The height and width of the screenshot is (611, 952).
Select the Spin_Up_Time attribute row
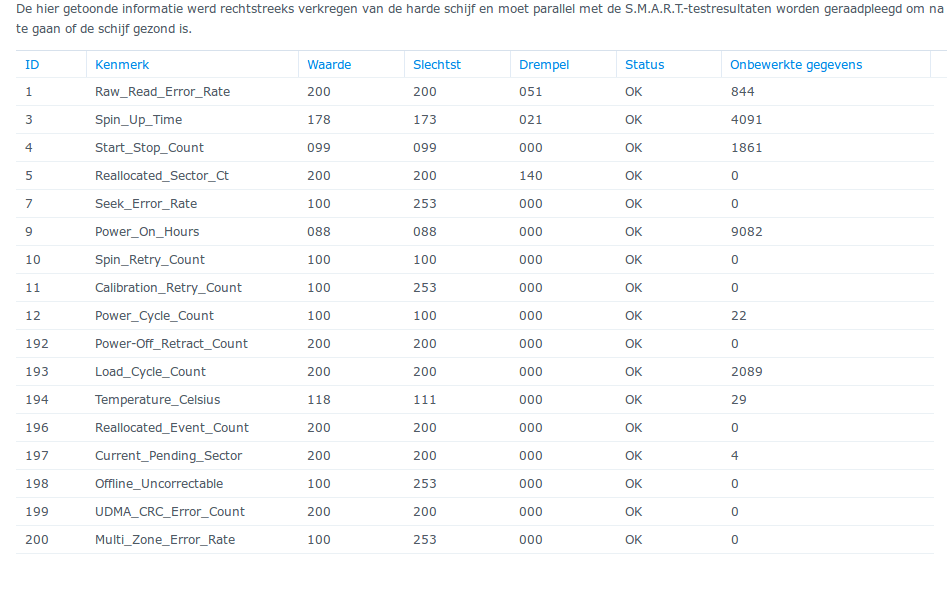pos(138,120)
